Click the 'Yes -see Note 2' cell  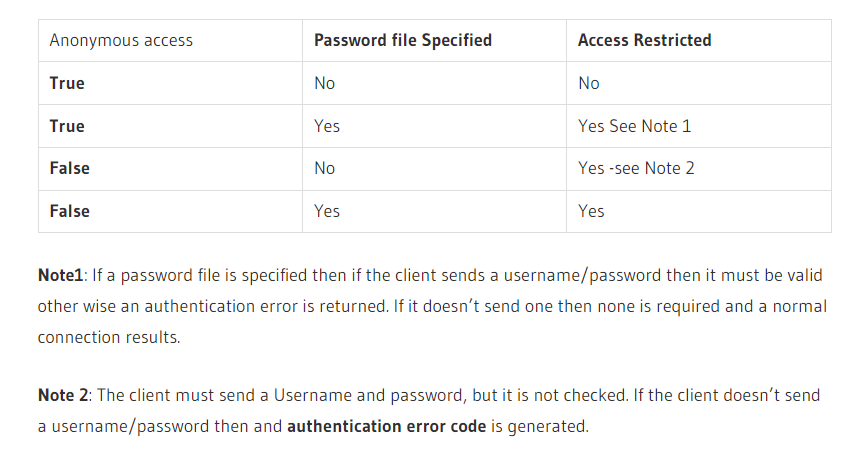[x=636, y=168]
